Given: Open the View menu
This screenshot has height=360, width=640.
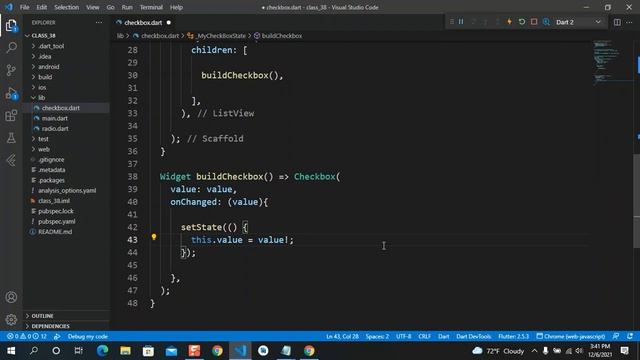Looking at the screenshot, I should pos(93,7).
